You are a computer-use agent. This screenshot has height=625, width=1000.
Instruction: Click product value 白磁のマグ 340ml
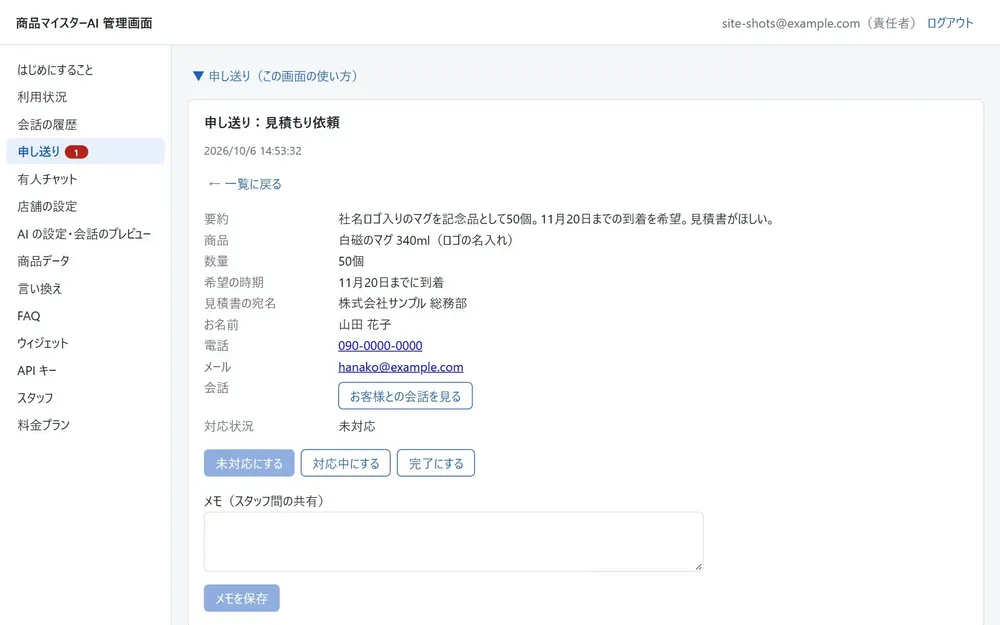tap(426, 240)
